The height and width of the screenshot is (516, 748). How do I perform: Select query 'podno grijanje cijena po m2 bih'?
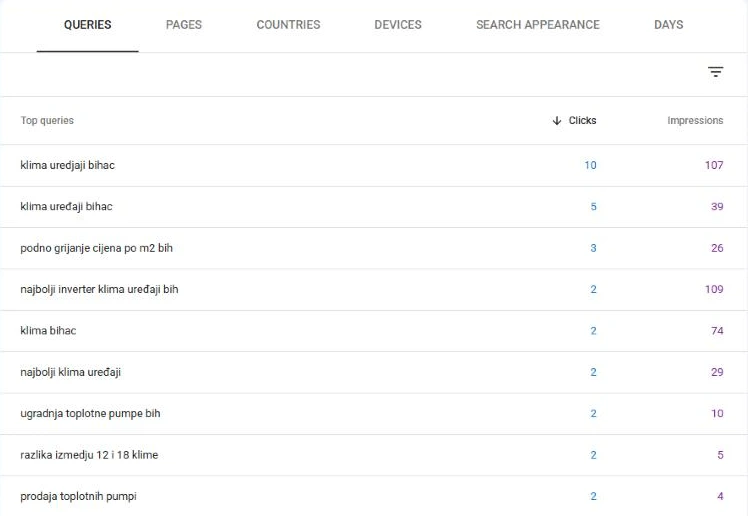pyautogui.click(x=96, y=248)
